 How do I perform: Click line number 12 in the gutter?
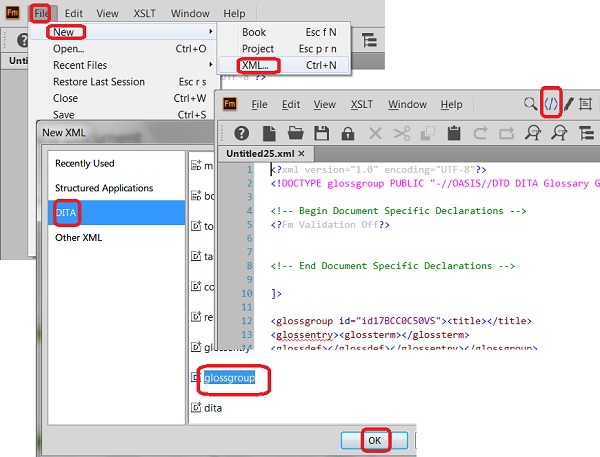pyautogui.click(x=247, y=320)
